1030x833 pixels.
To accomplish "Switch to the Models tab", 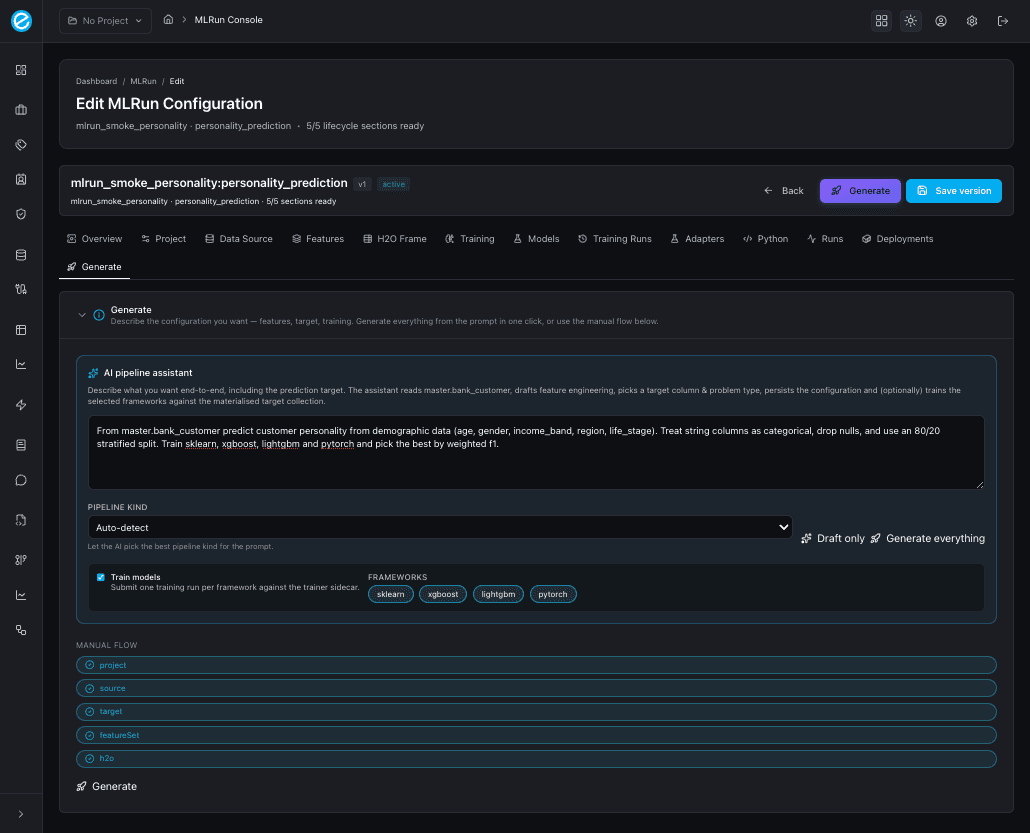I will point(536,239).
